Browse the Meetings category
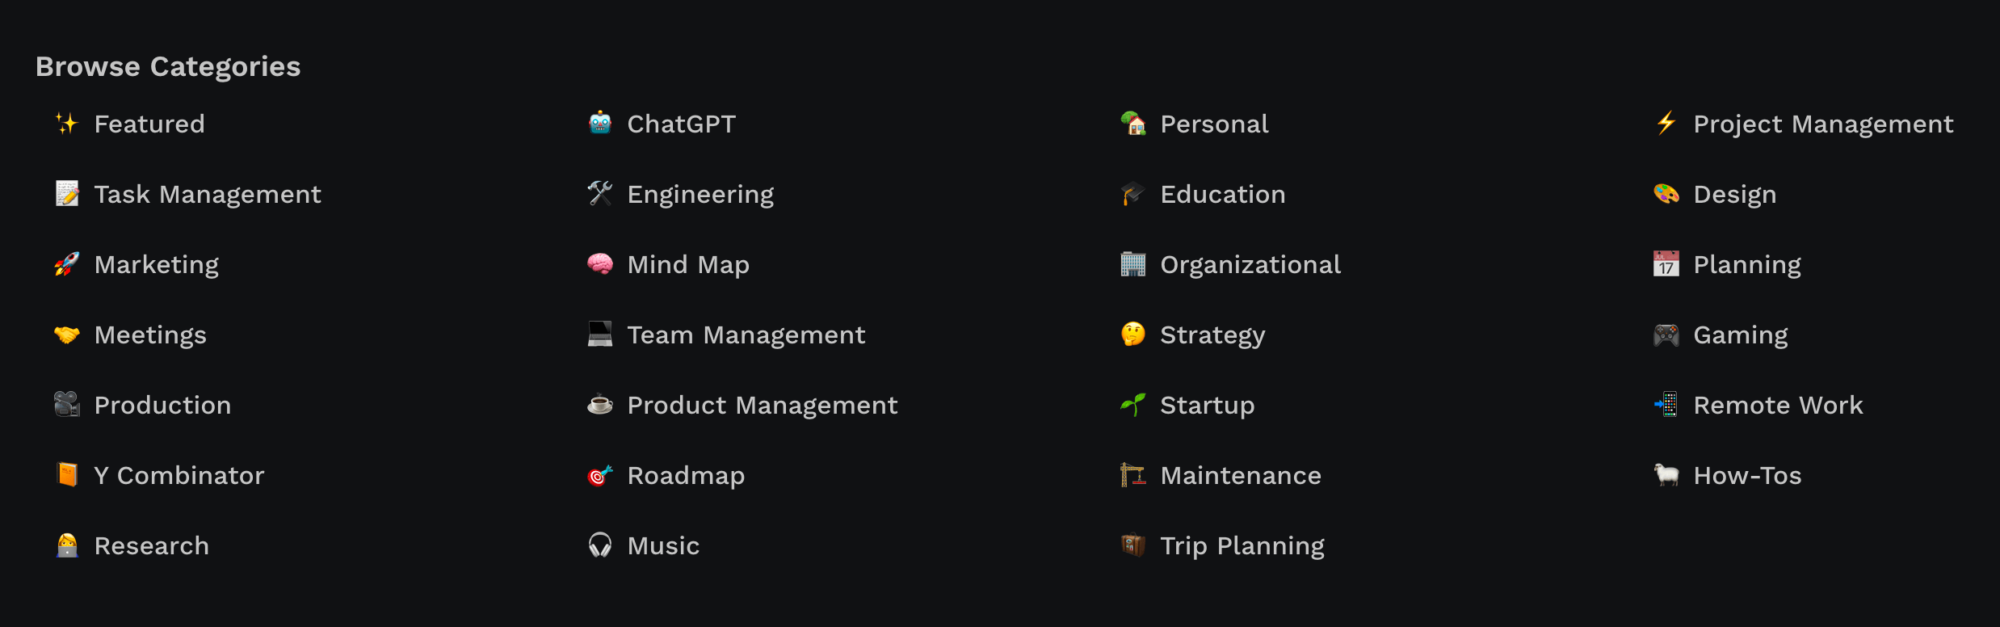The image size is (2000, 627). [150, 335]
